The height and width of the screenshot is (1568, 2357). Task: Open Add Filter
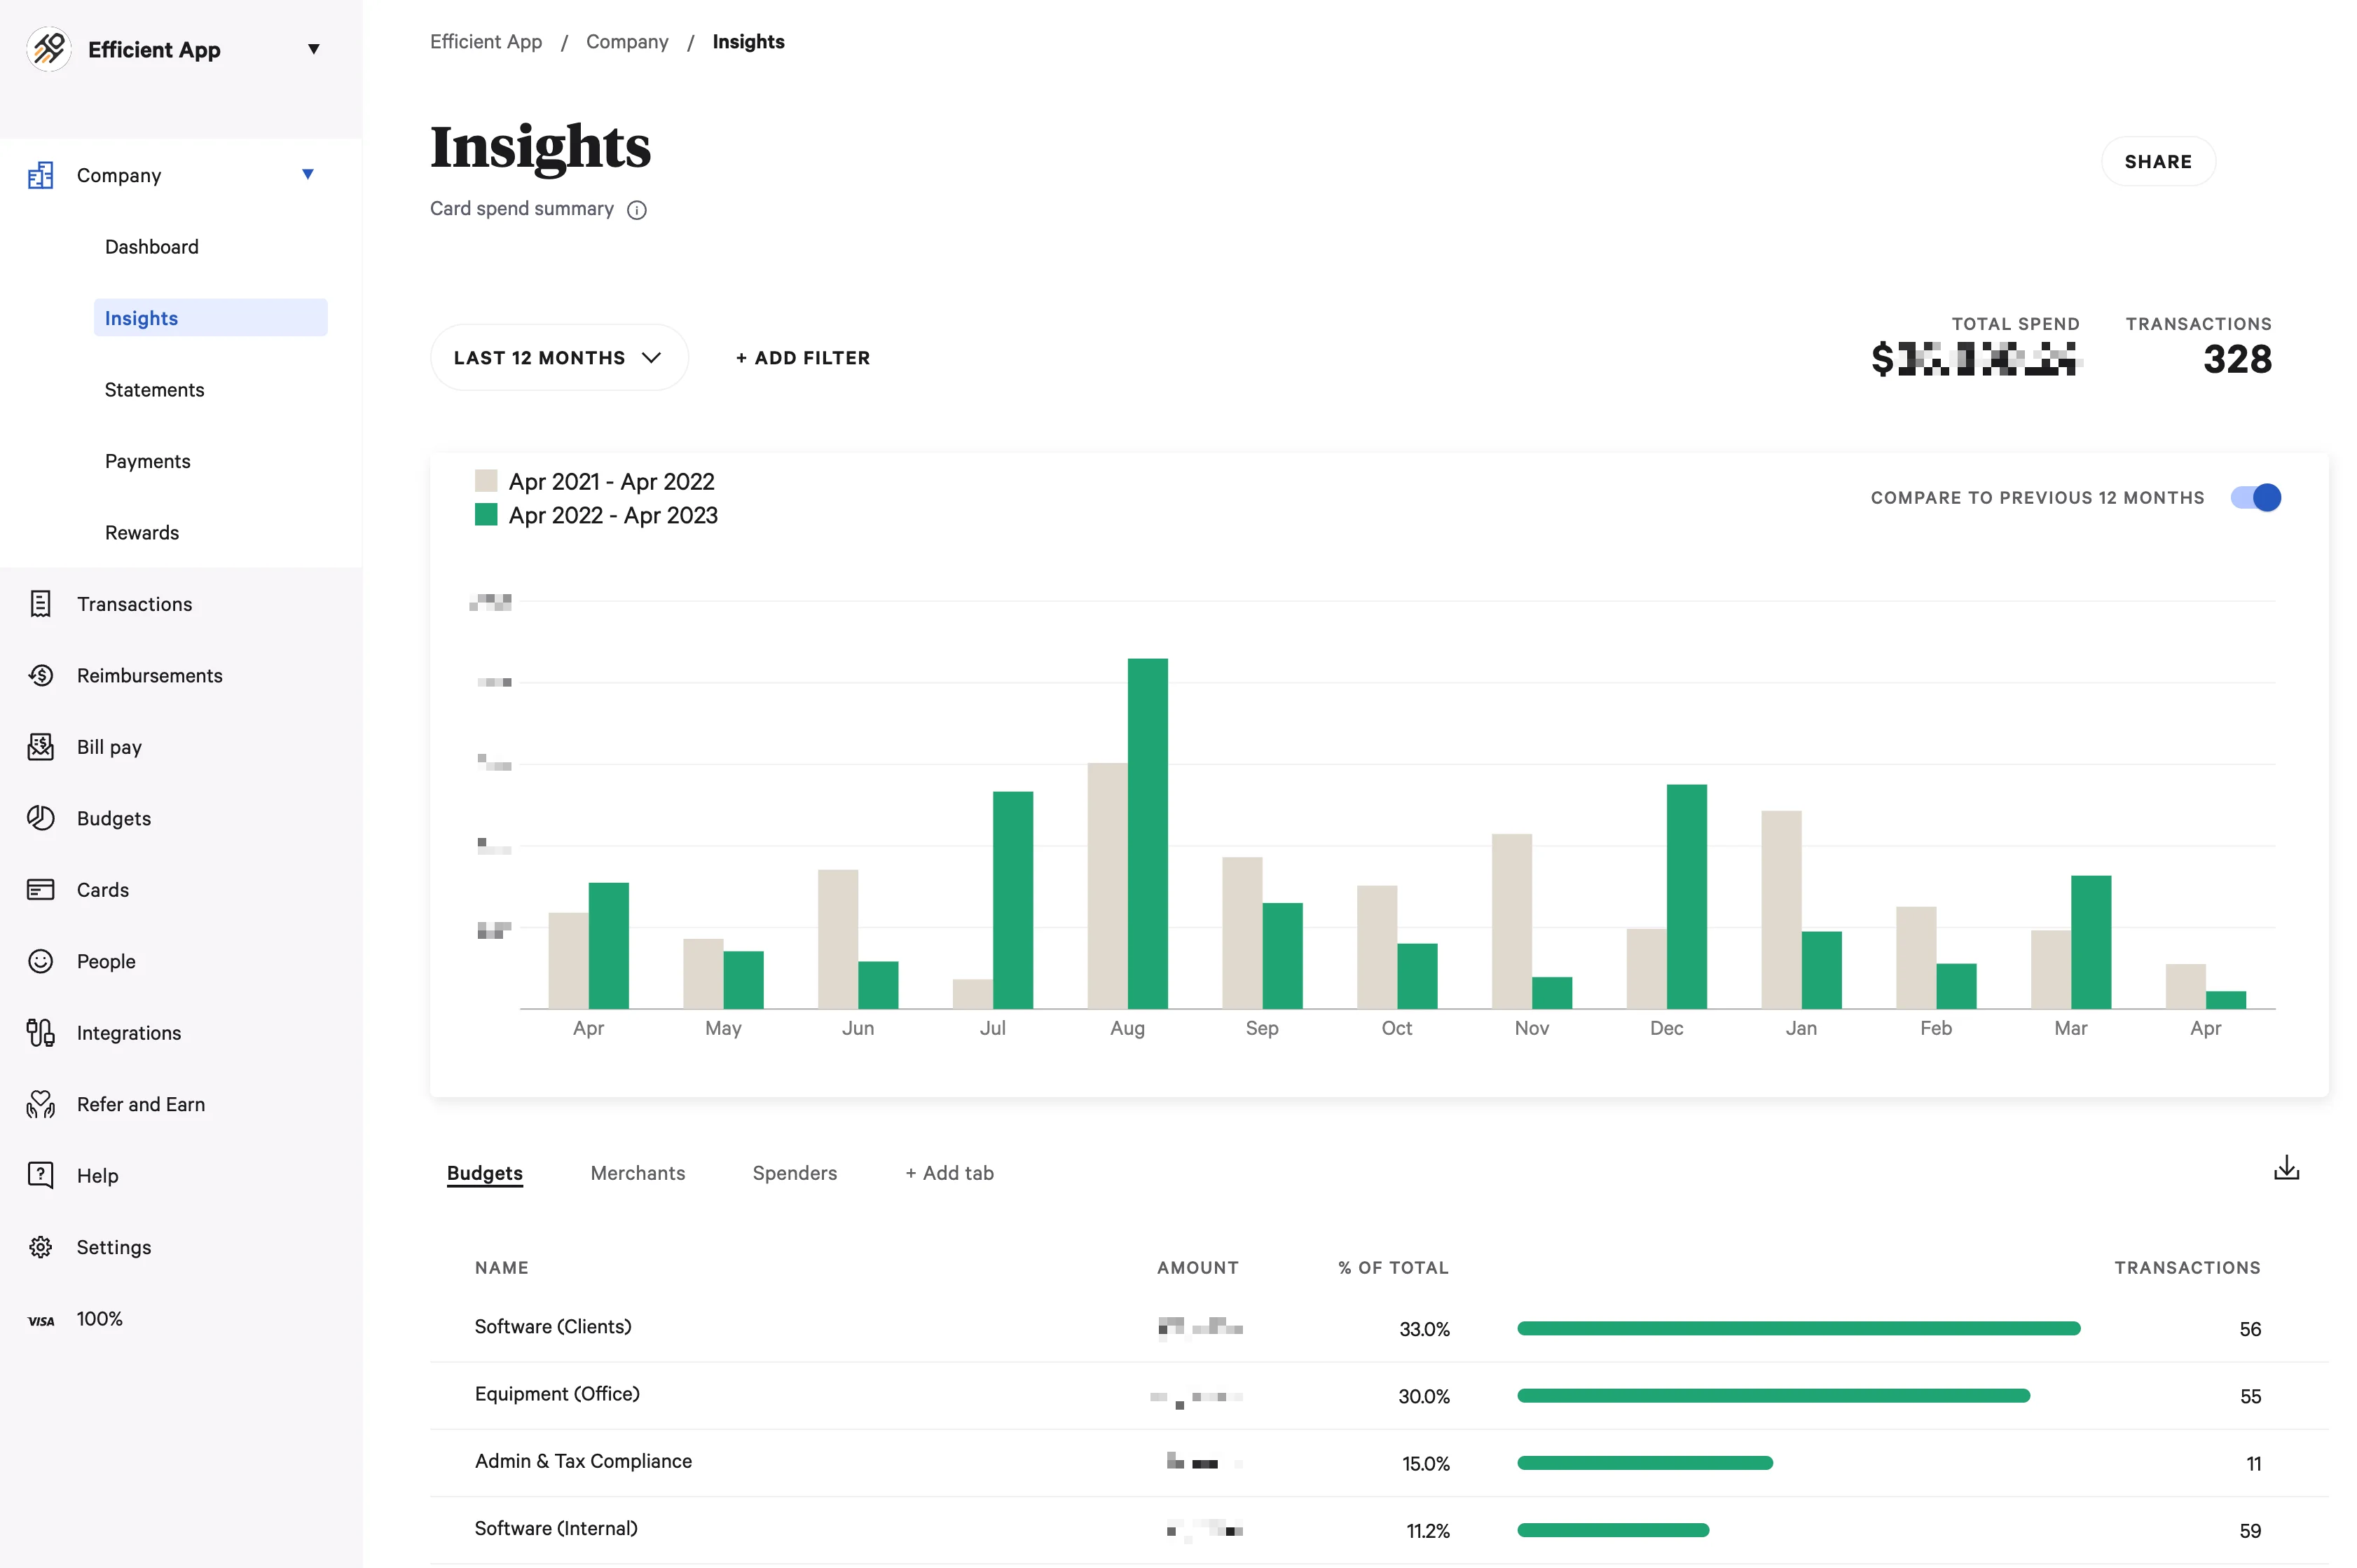click(x=802, y=357)
